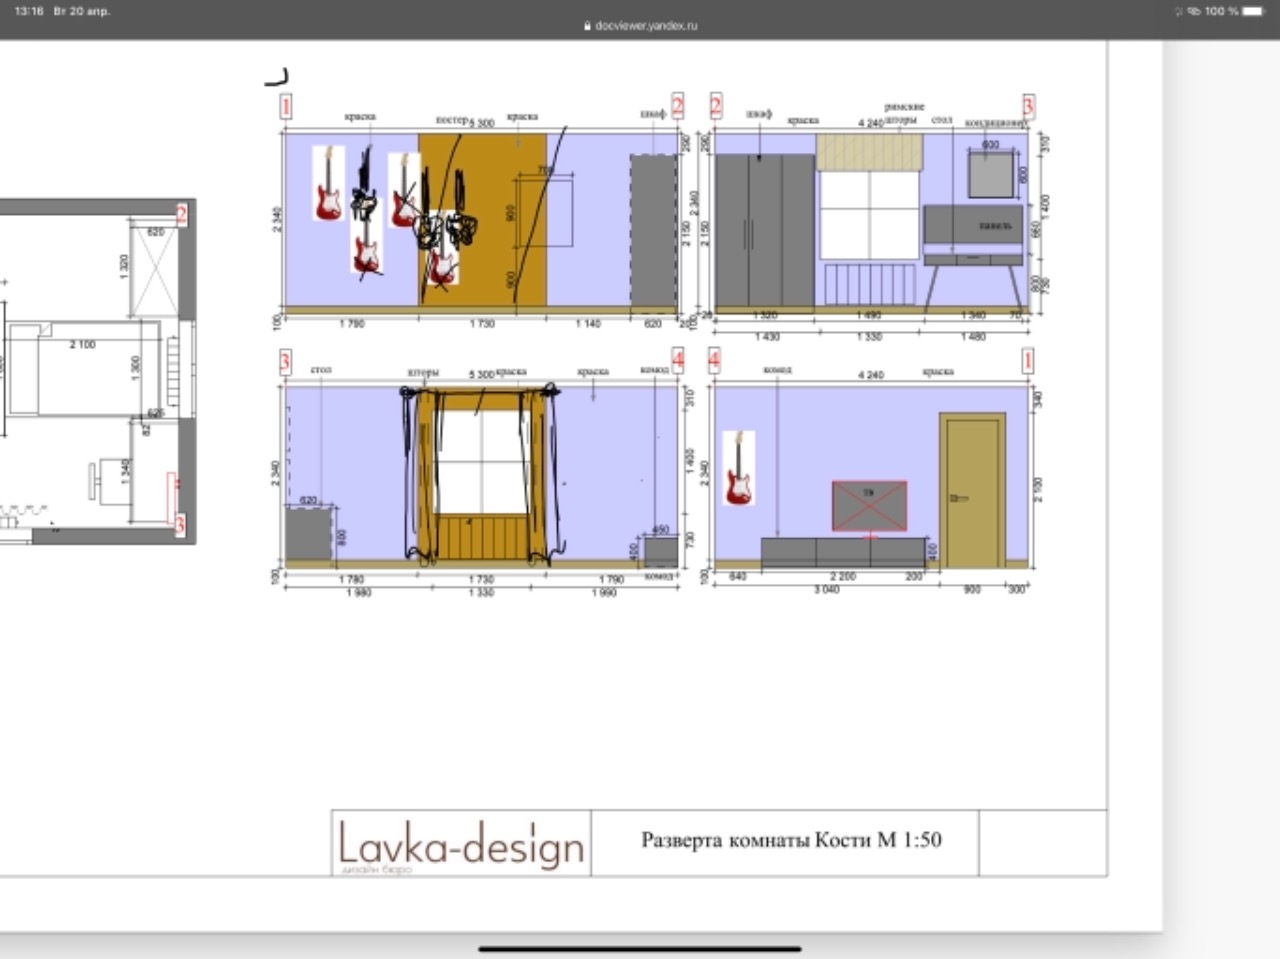This screenshot has width=1280, height=959.
Task: Tap the docviewer.yandex.ru address bar
Action: coord(640,26)
